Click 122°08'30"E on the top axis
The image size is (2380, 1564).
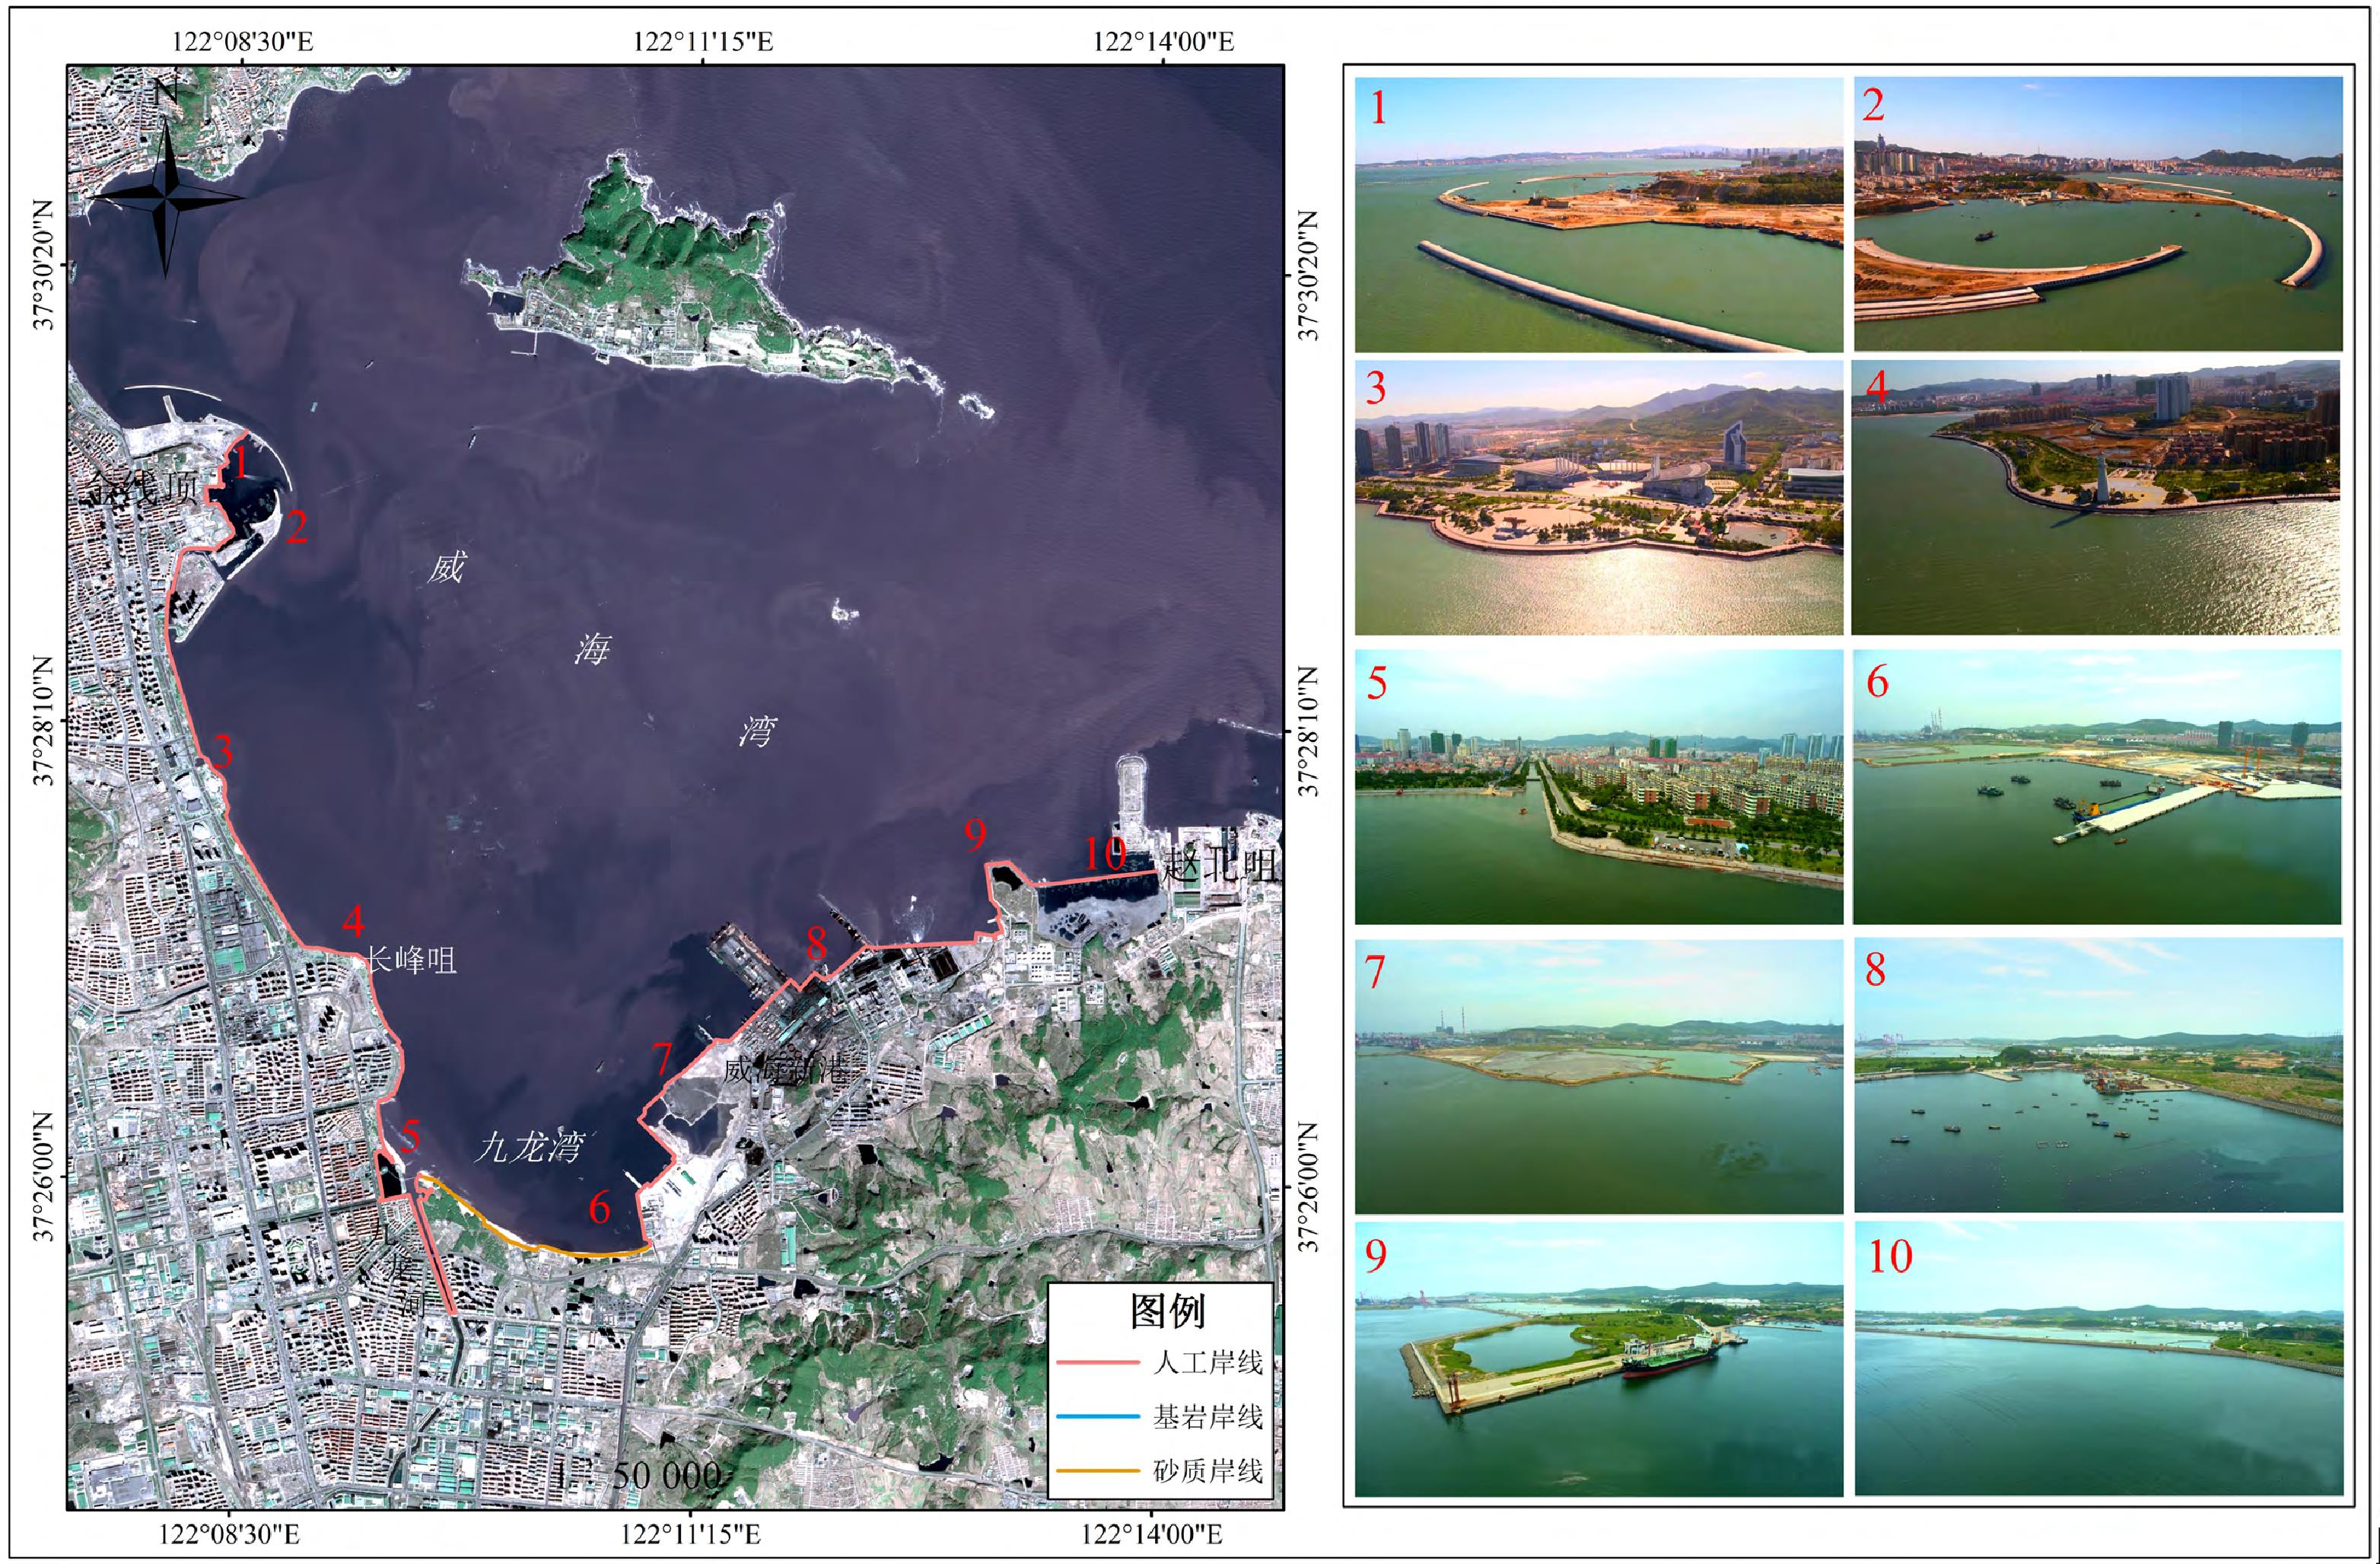pos(243,41)
